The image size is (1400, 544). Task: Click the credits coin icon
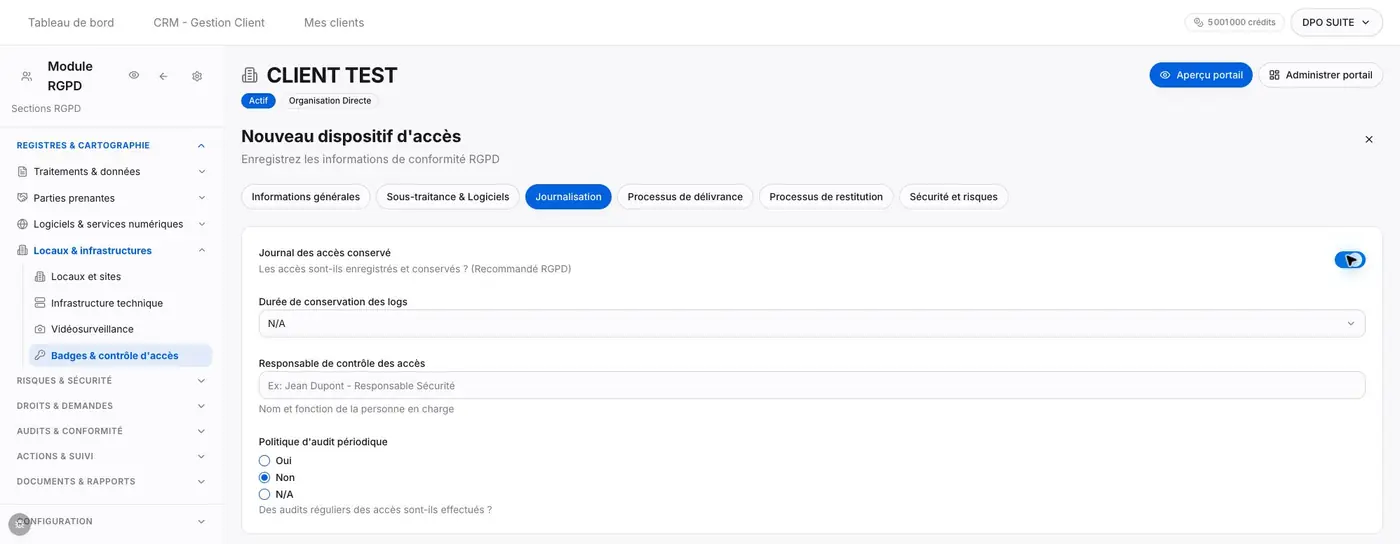pyautogui.click(x=1199, y=22)
